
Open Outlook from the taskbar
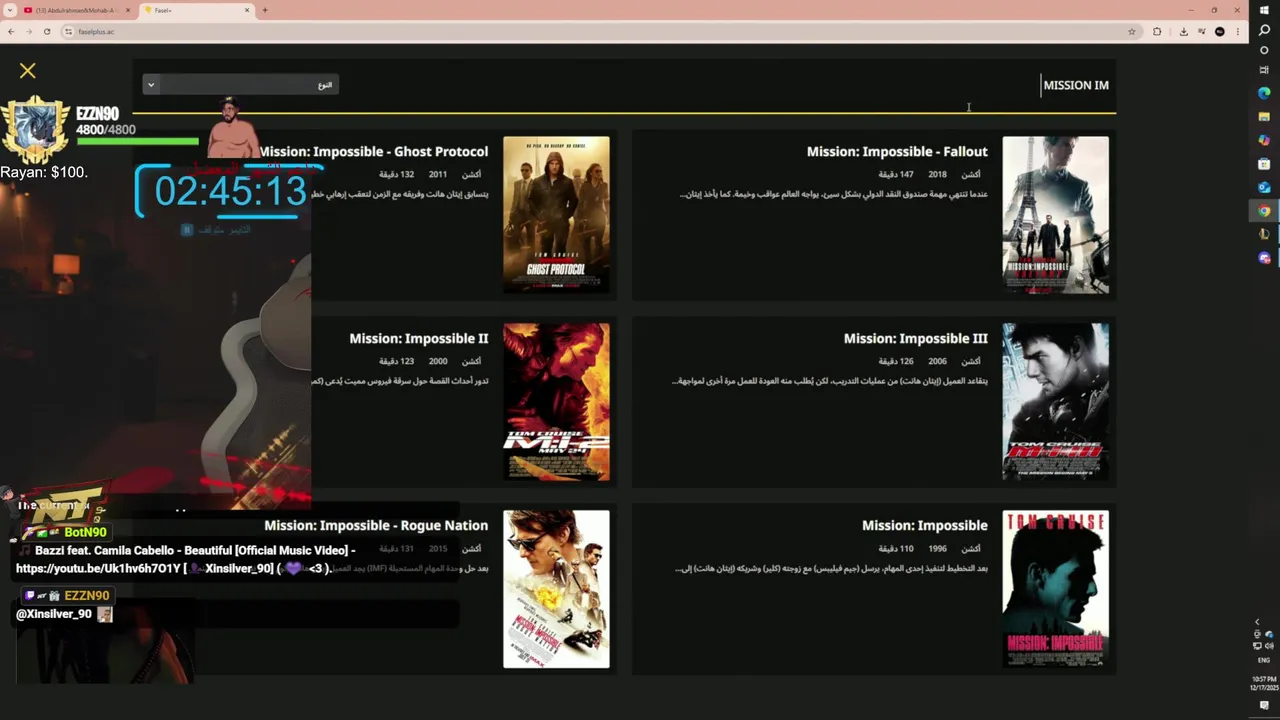[x=1264, y=187]
